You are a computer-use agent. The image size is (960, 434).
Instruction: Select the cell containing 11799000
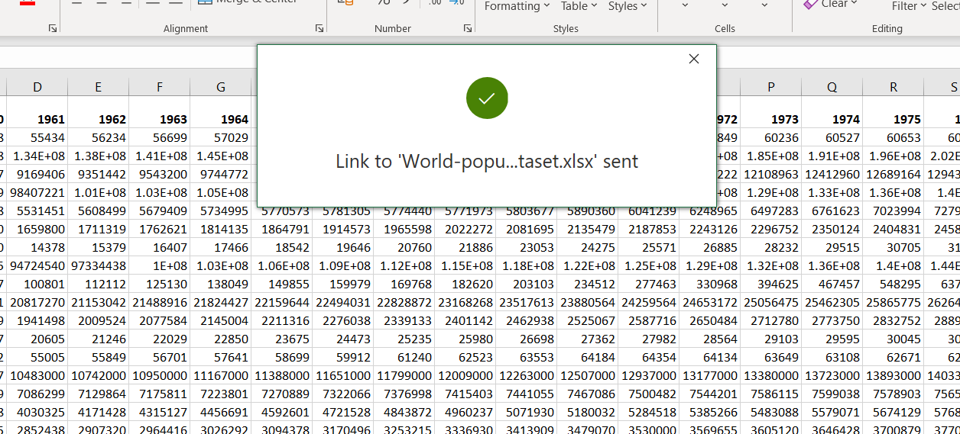point(404,376)
